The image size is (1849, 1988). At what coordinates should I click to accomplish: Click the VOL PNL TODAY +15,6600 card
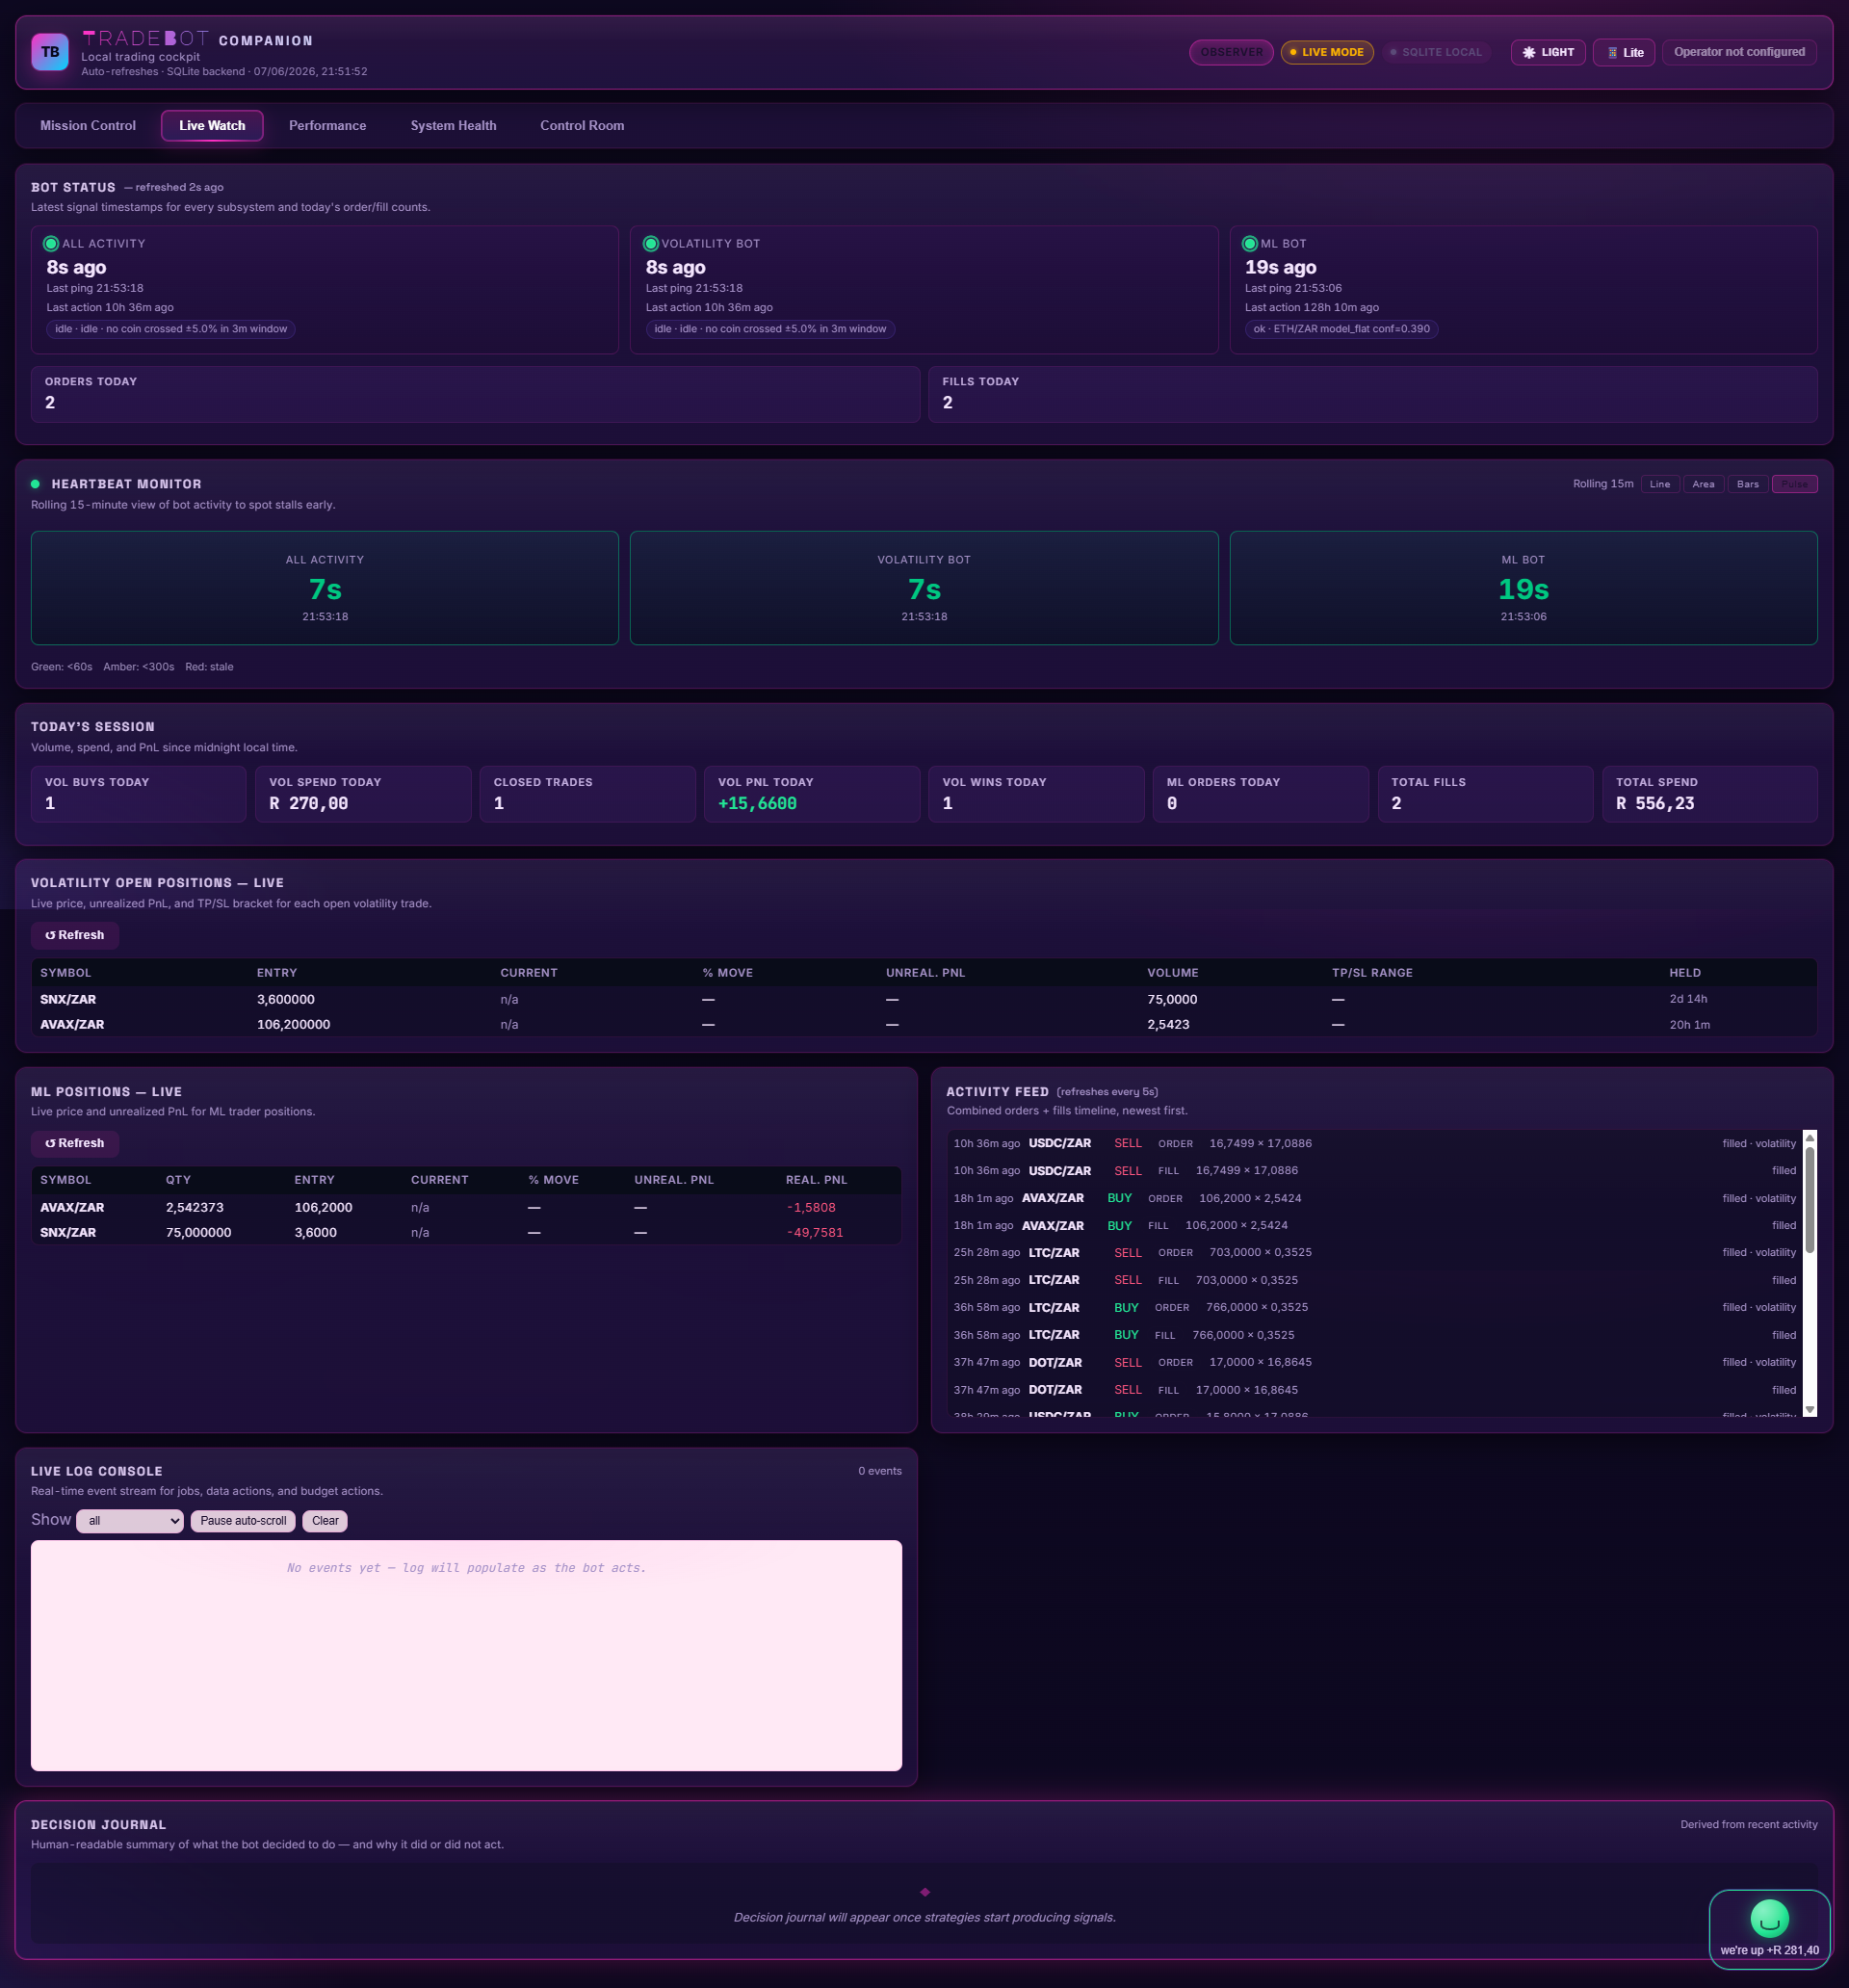pyautogui.click(x=812, y=794)
